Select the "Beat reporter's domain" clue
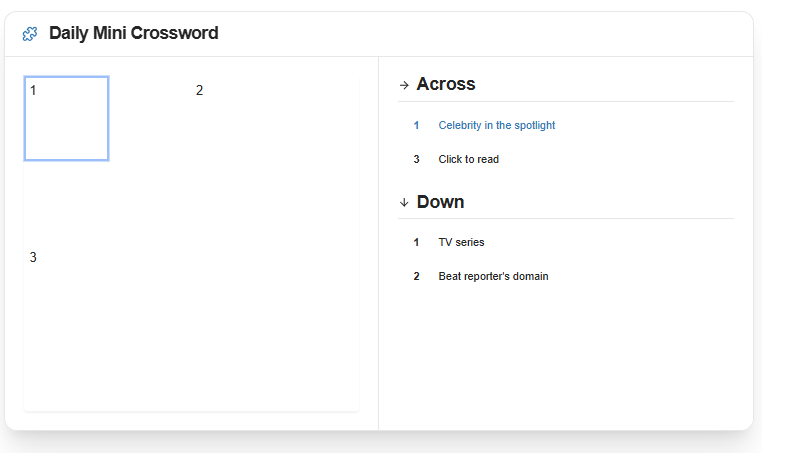 (x=493, y=276)
